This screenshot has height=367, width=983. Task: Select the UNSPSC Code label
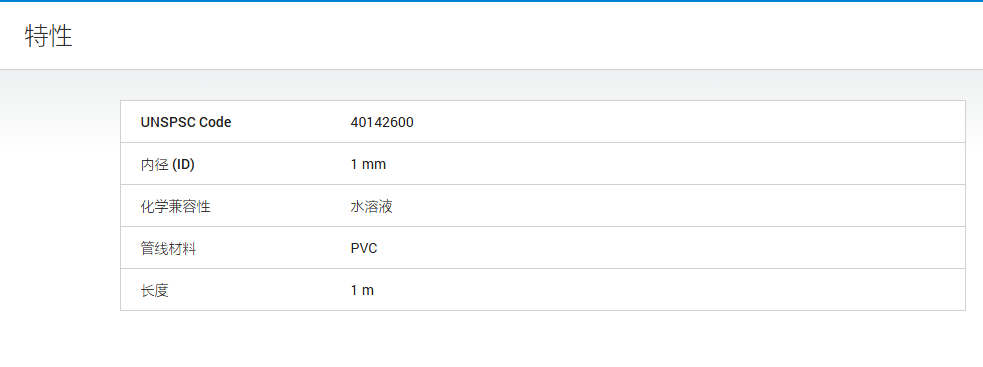186,122
